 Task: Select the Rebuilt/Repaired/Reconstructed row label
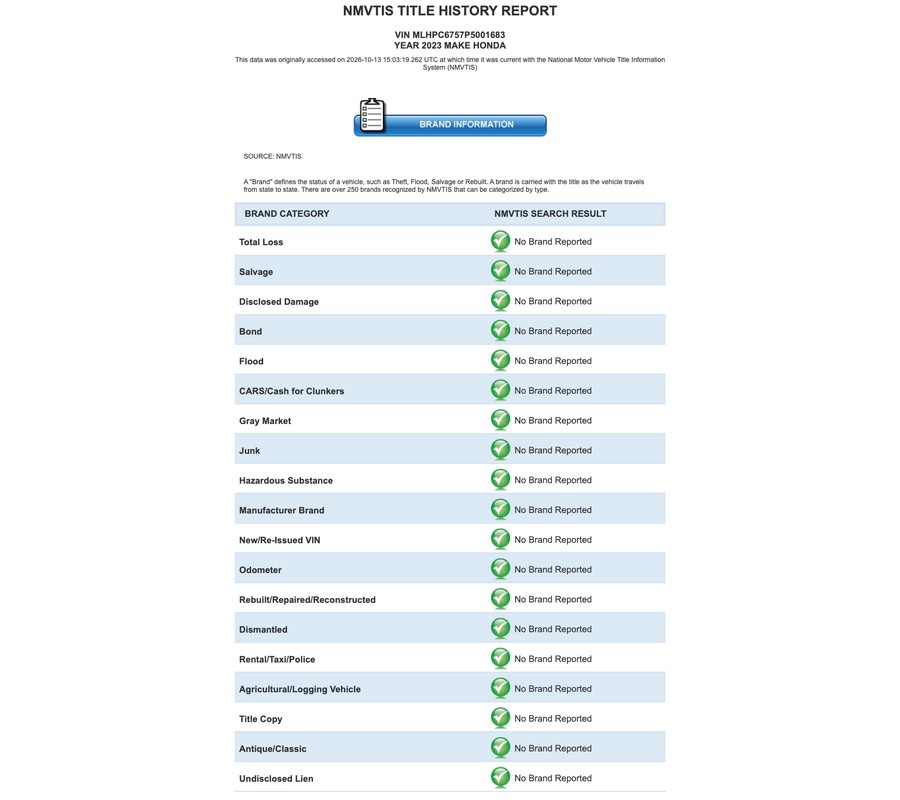tap(308, 600)
